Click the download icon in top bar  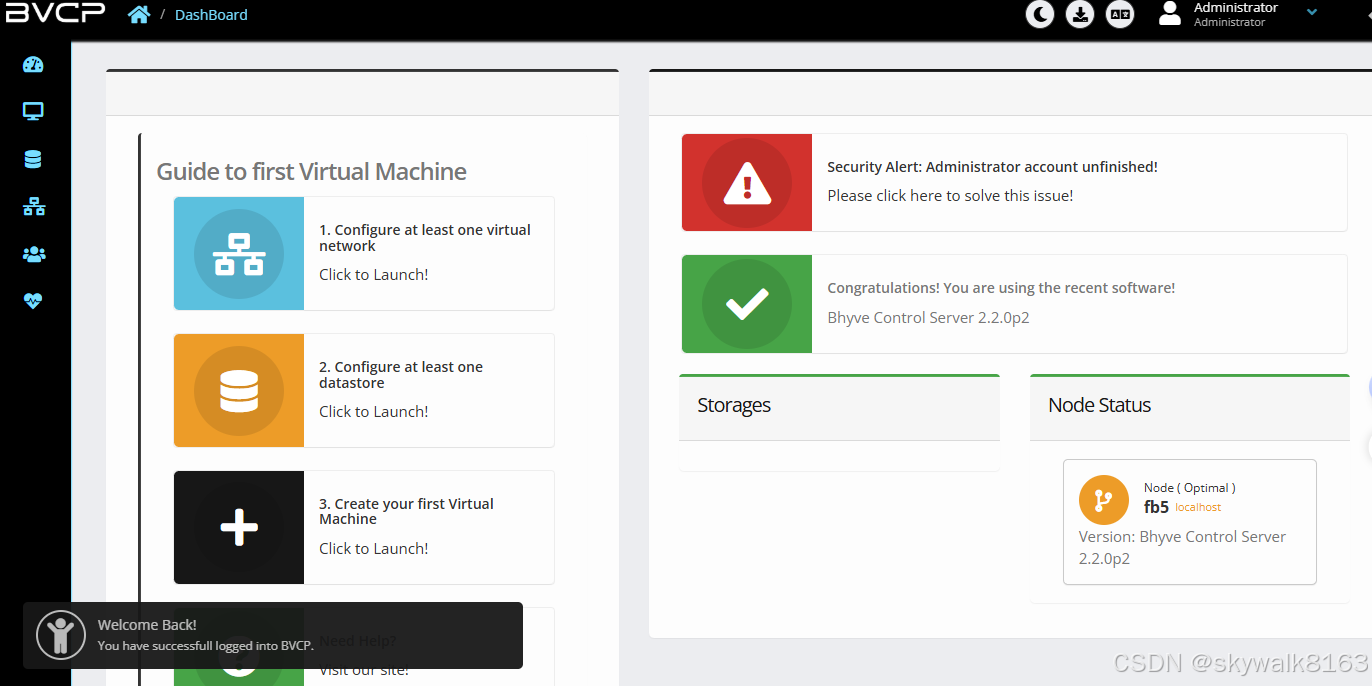click(x=1080, y=14)
